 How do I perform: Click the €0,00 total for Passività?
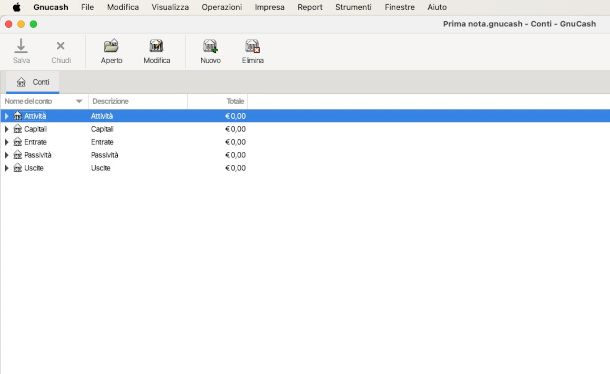coord(235,155)
